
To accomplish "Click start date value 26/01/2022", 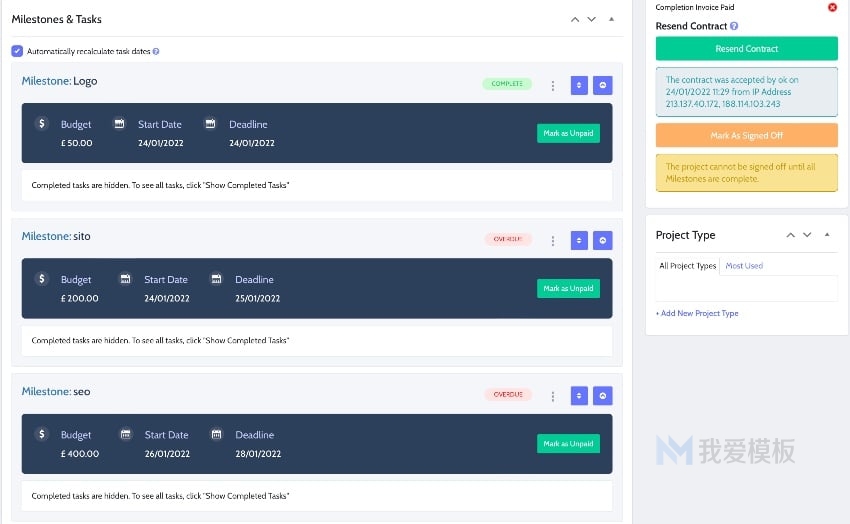I will (x=167, y=454).
